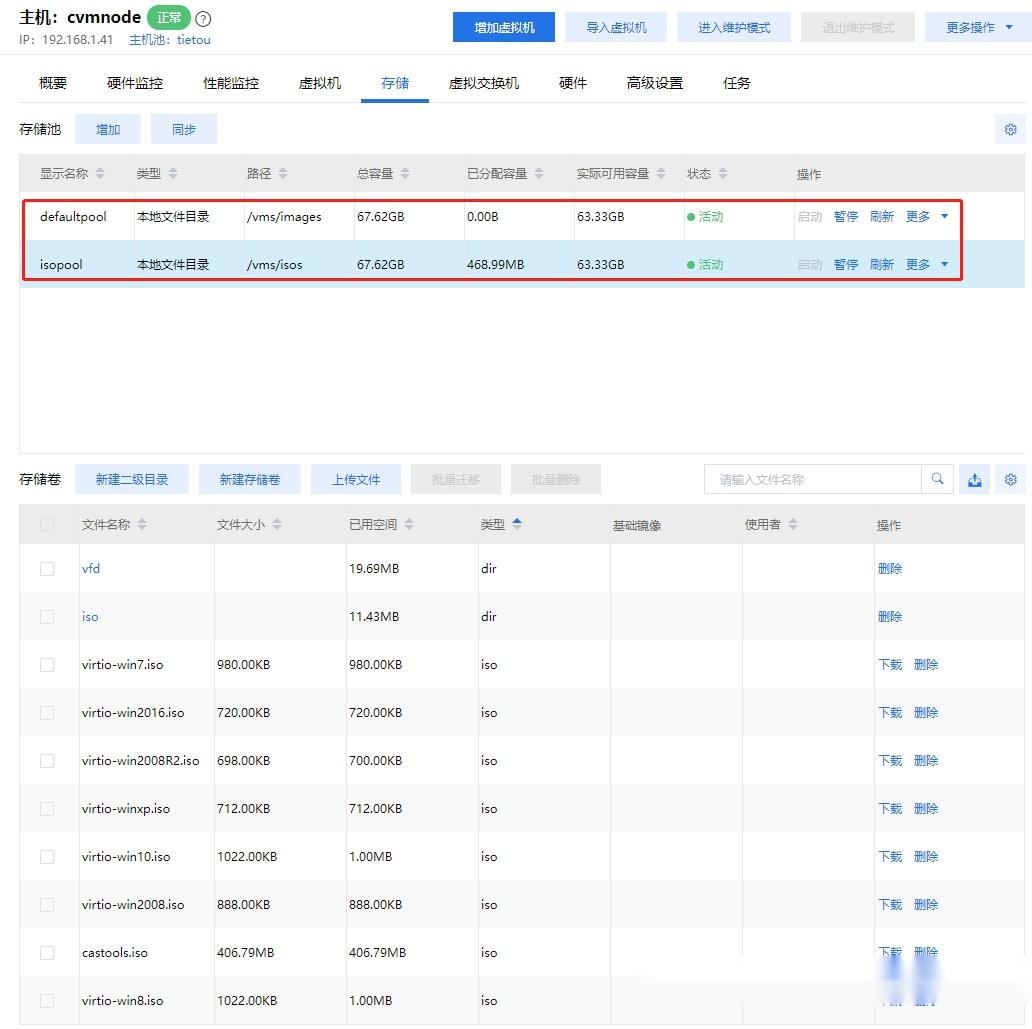The image size is (1032, 1029).
Task: Click the 增加虚拟机 button
Action: (x=503, y=27)
